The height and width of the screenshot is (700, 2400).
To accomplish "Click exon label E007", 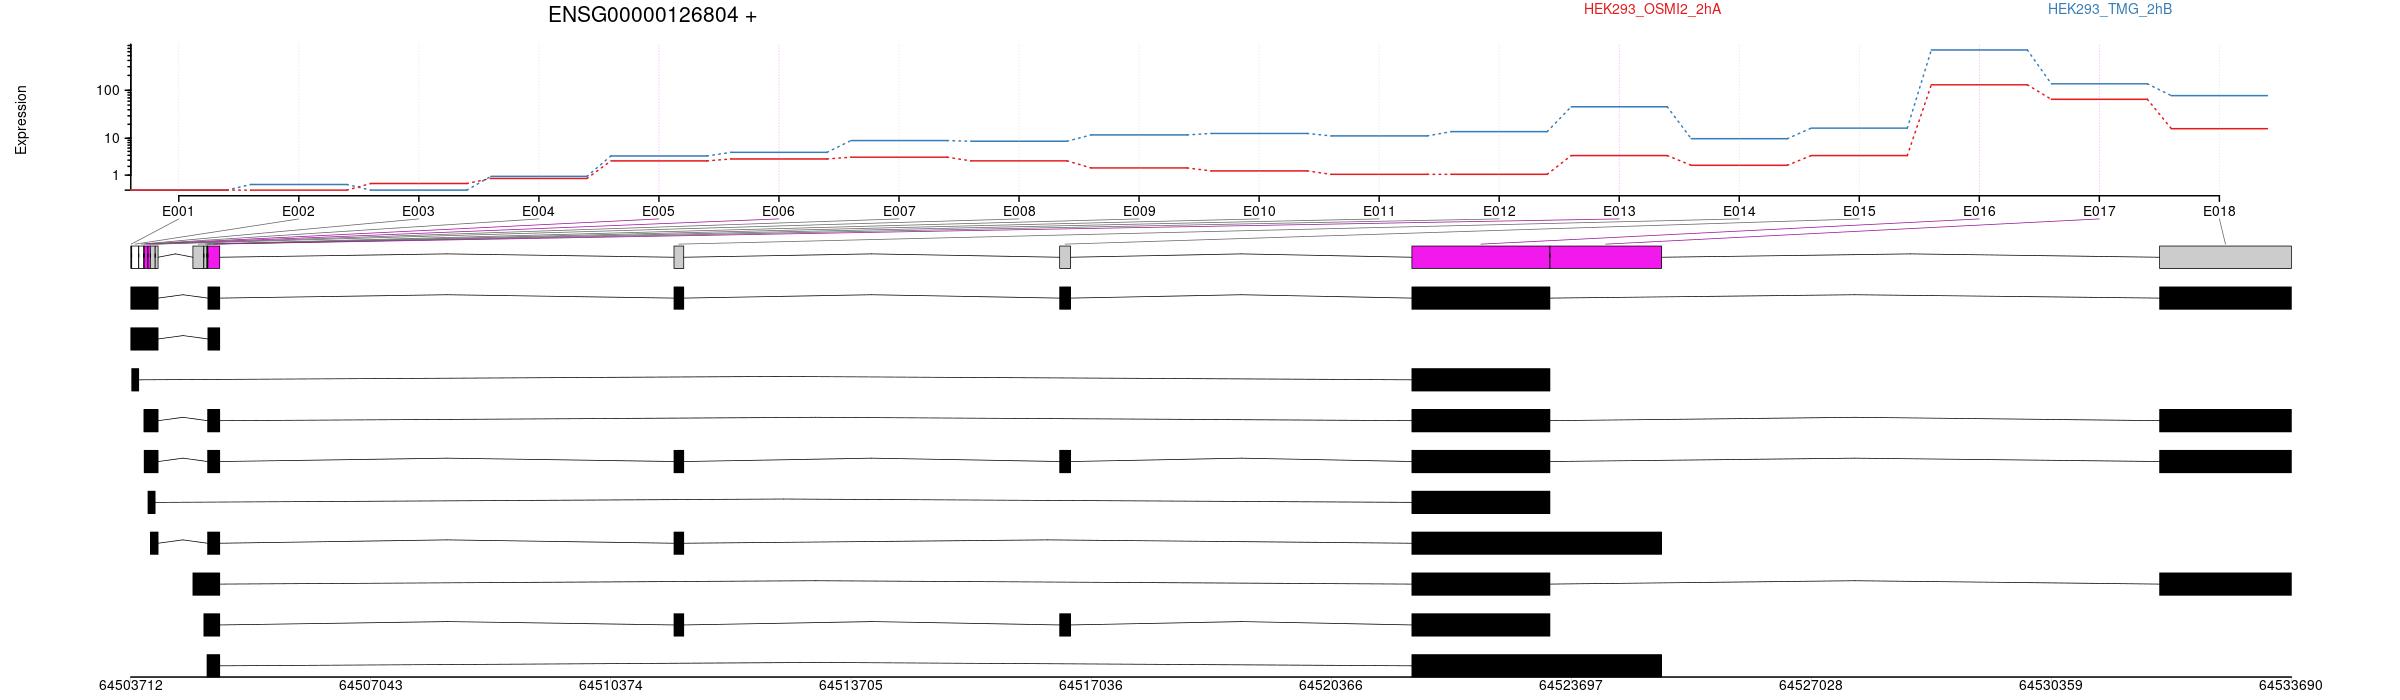I will [899, 211].
